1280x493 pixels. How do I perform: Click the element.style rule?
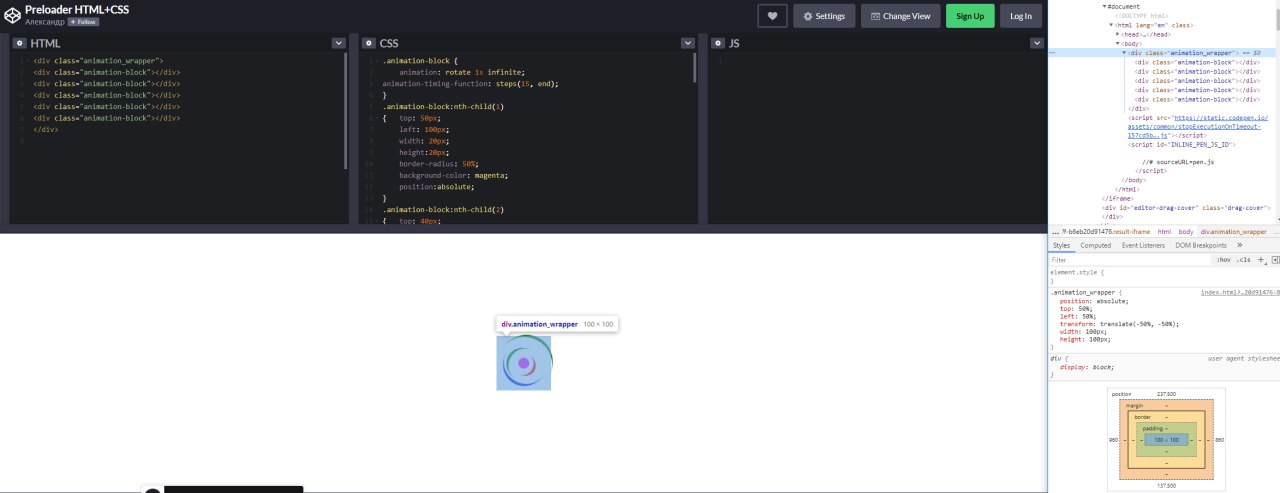(1078, 273)
